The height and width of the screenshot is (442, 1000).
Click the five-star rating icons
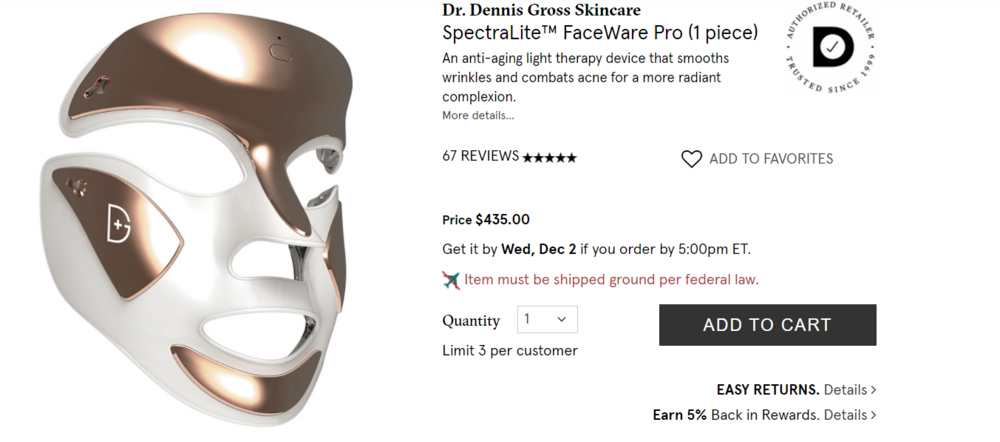(549, 158)
